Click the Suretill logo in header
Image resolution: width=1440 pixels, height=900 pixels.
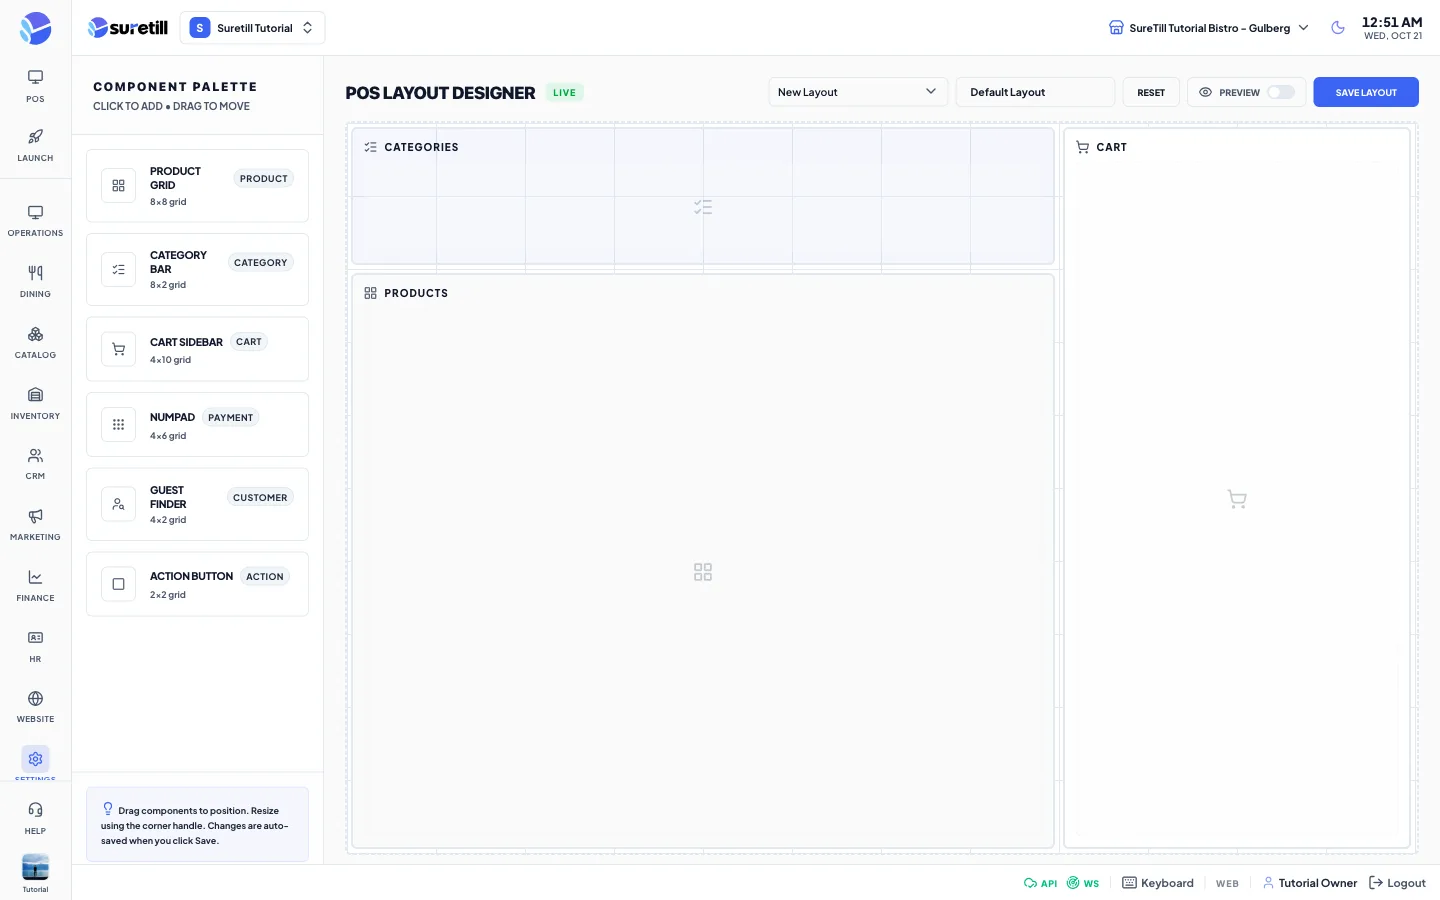pos(128,28)
